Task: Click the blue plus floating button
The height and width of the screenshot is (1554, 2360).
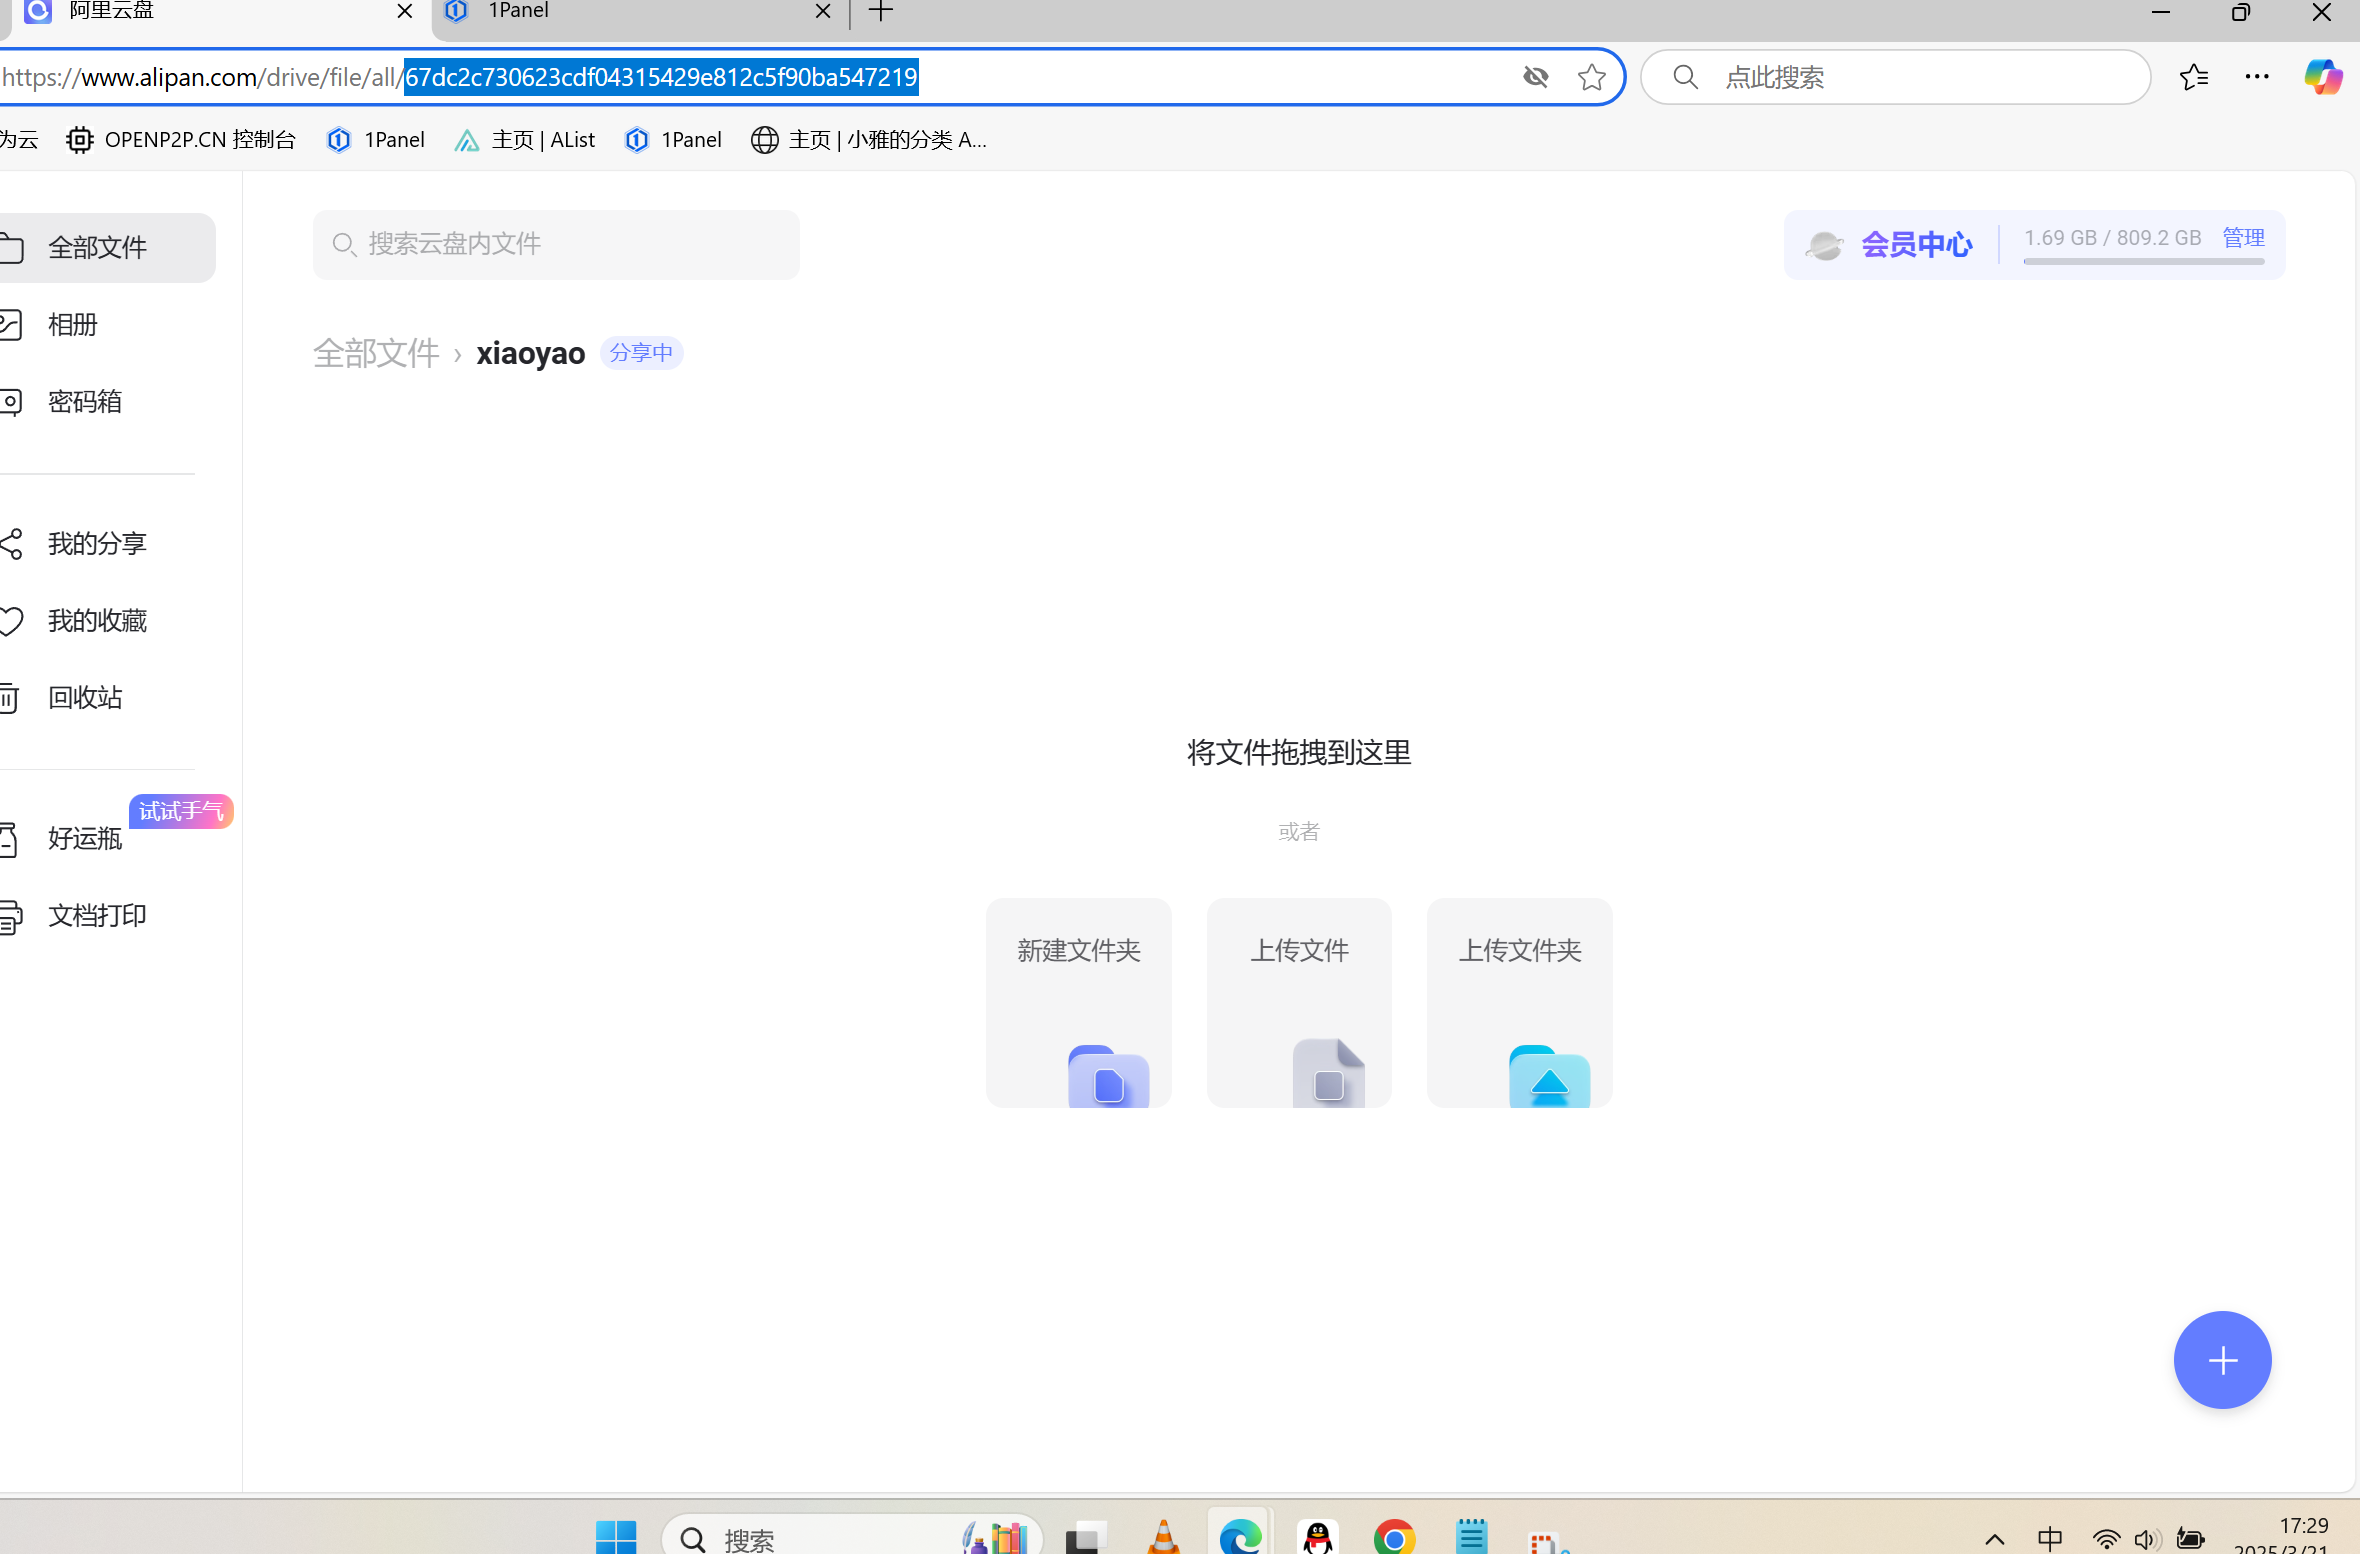Action: [2222, 1359]
